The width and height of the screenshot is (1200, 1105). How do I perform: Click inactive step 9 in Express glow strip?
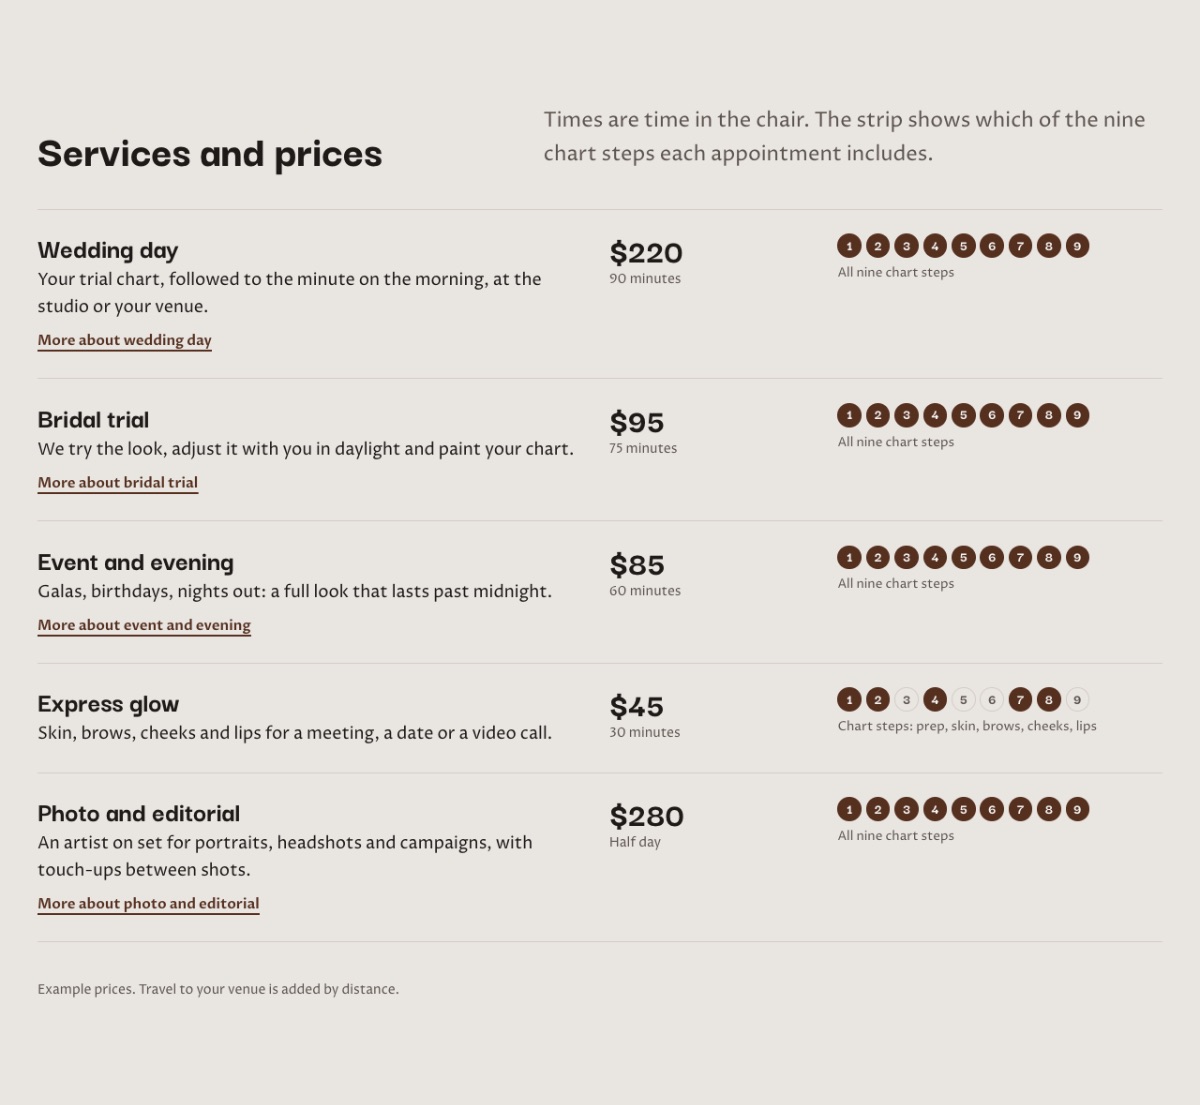coord(1077,699)
